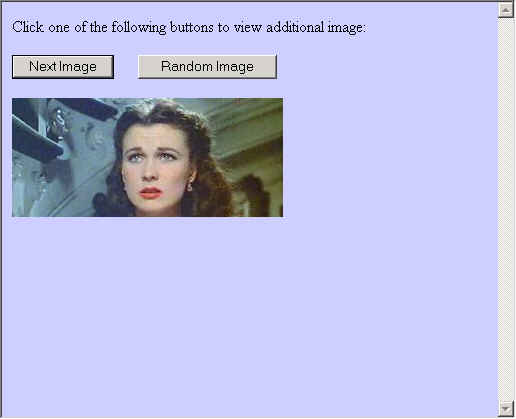Viewport: 516px width, 419px height.
Task: Click the woman's earring in the picture
Action: pyautogui.click(x=190, y=185)
